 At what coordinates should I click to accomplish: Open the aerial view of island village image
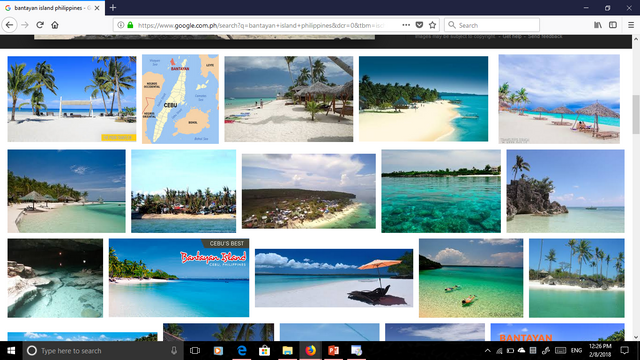coord(309,191)
